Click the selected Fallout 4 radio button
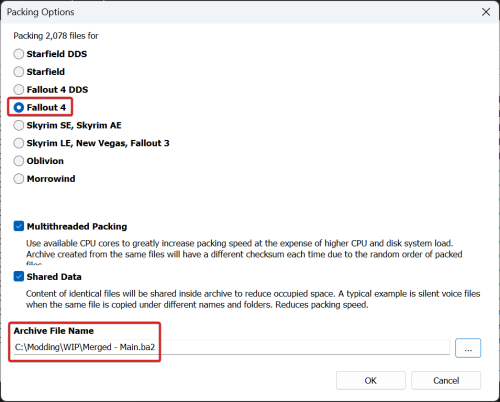This screenshot has height=402, width=500. click(x=19, y=107)
